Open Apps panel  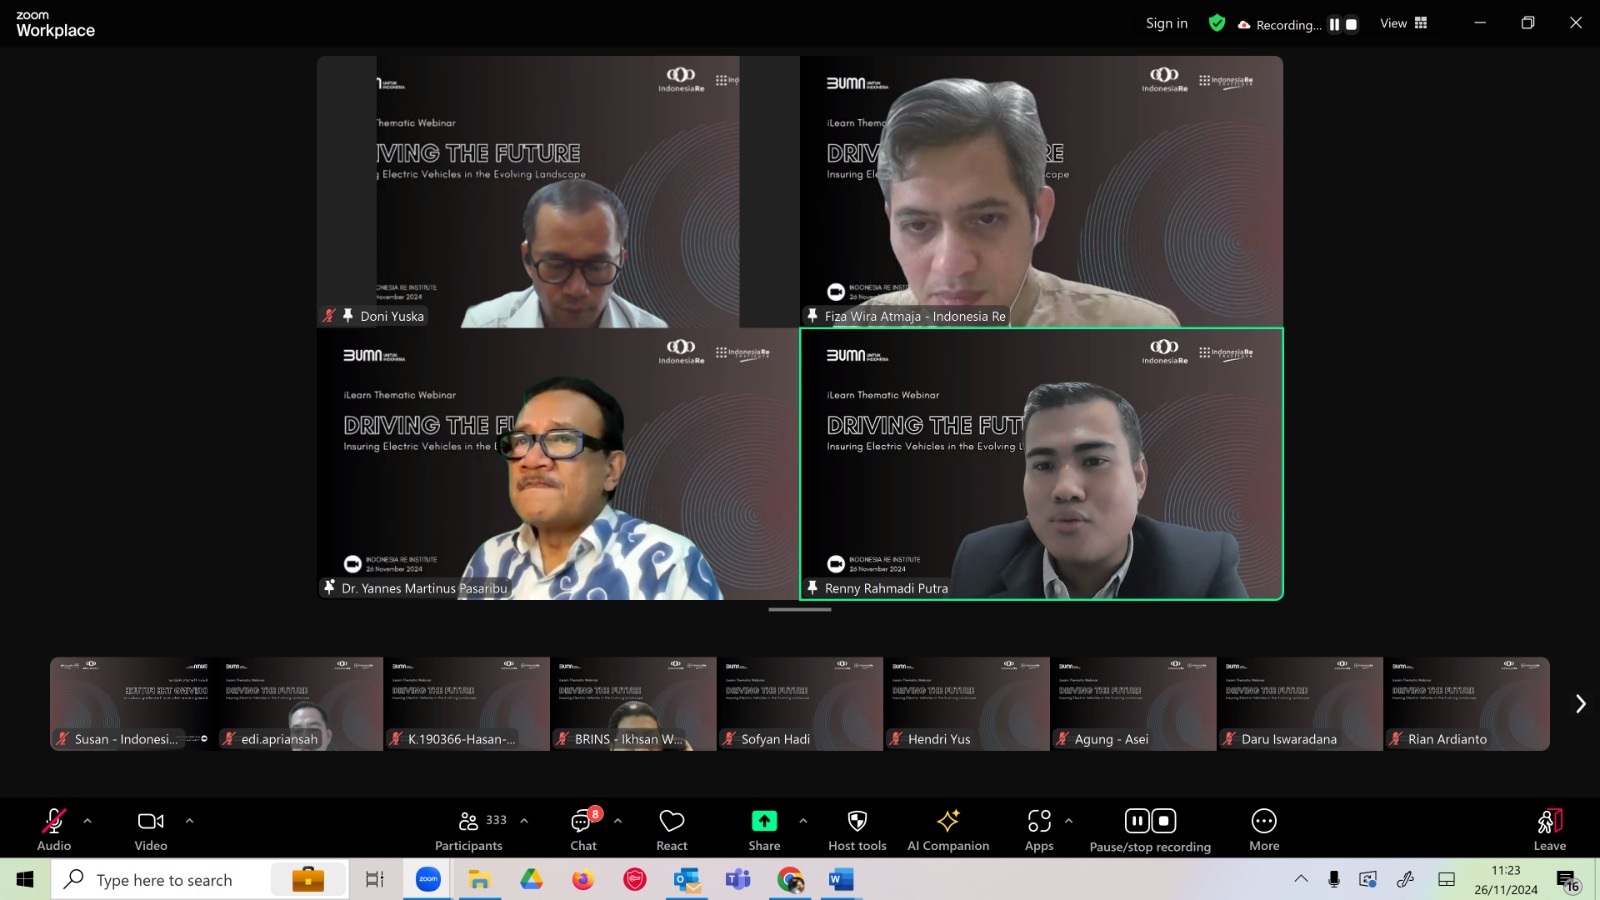click(x=1039, y=829)
